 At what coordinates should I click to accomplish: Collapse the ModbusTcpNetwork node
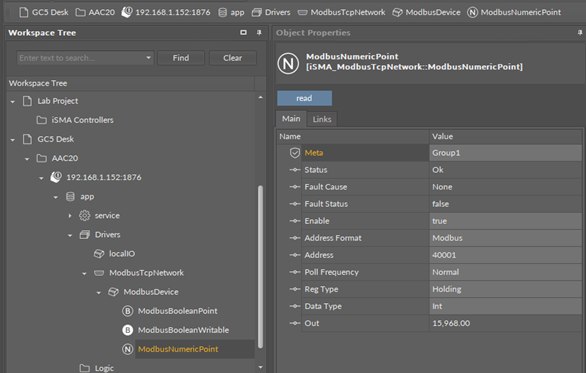84,273
